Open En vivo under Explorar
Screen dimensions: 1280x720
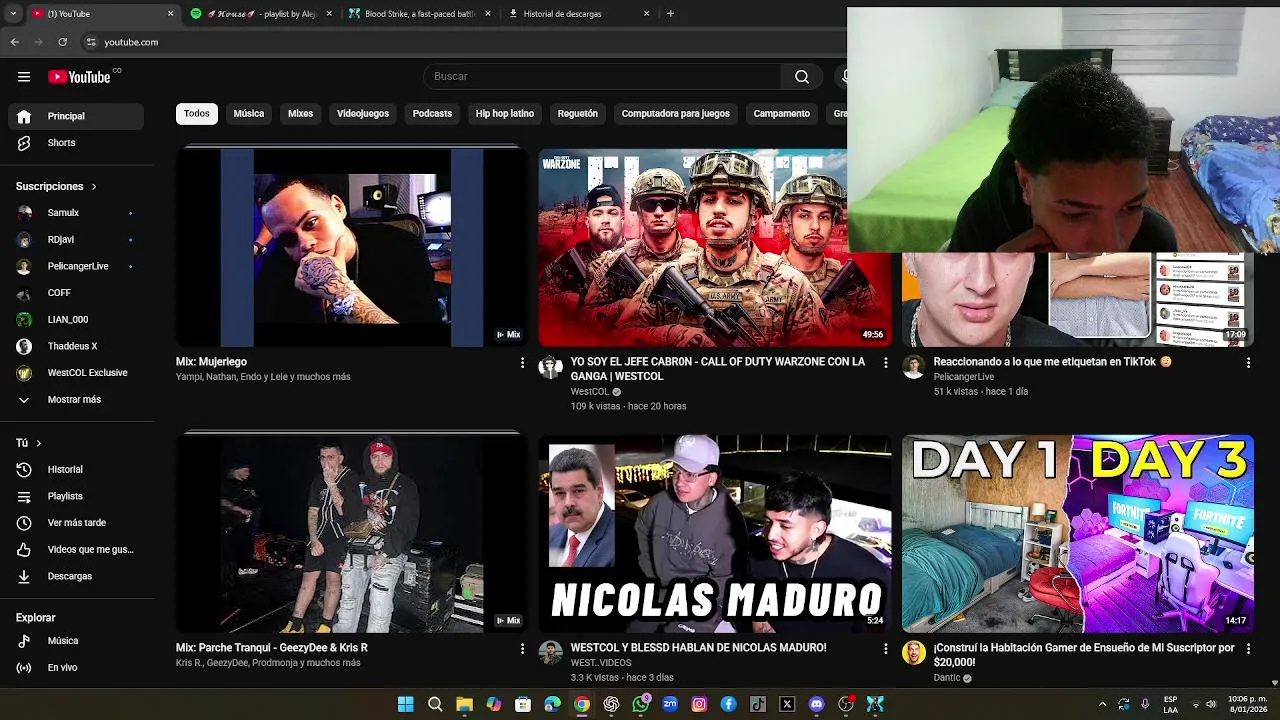coord(76,667)
